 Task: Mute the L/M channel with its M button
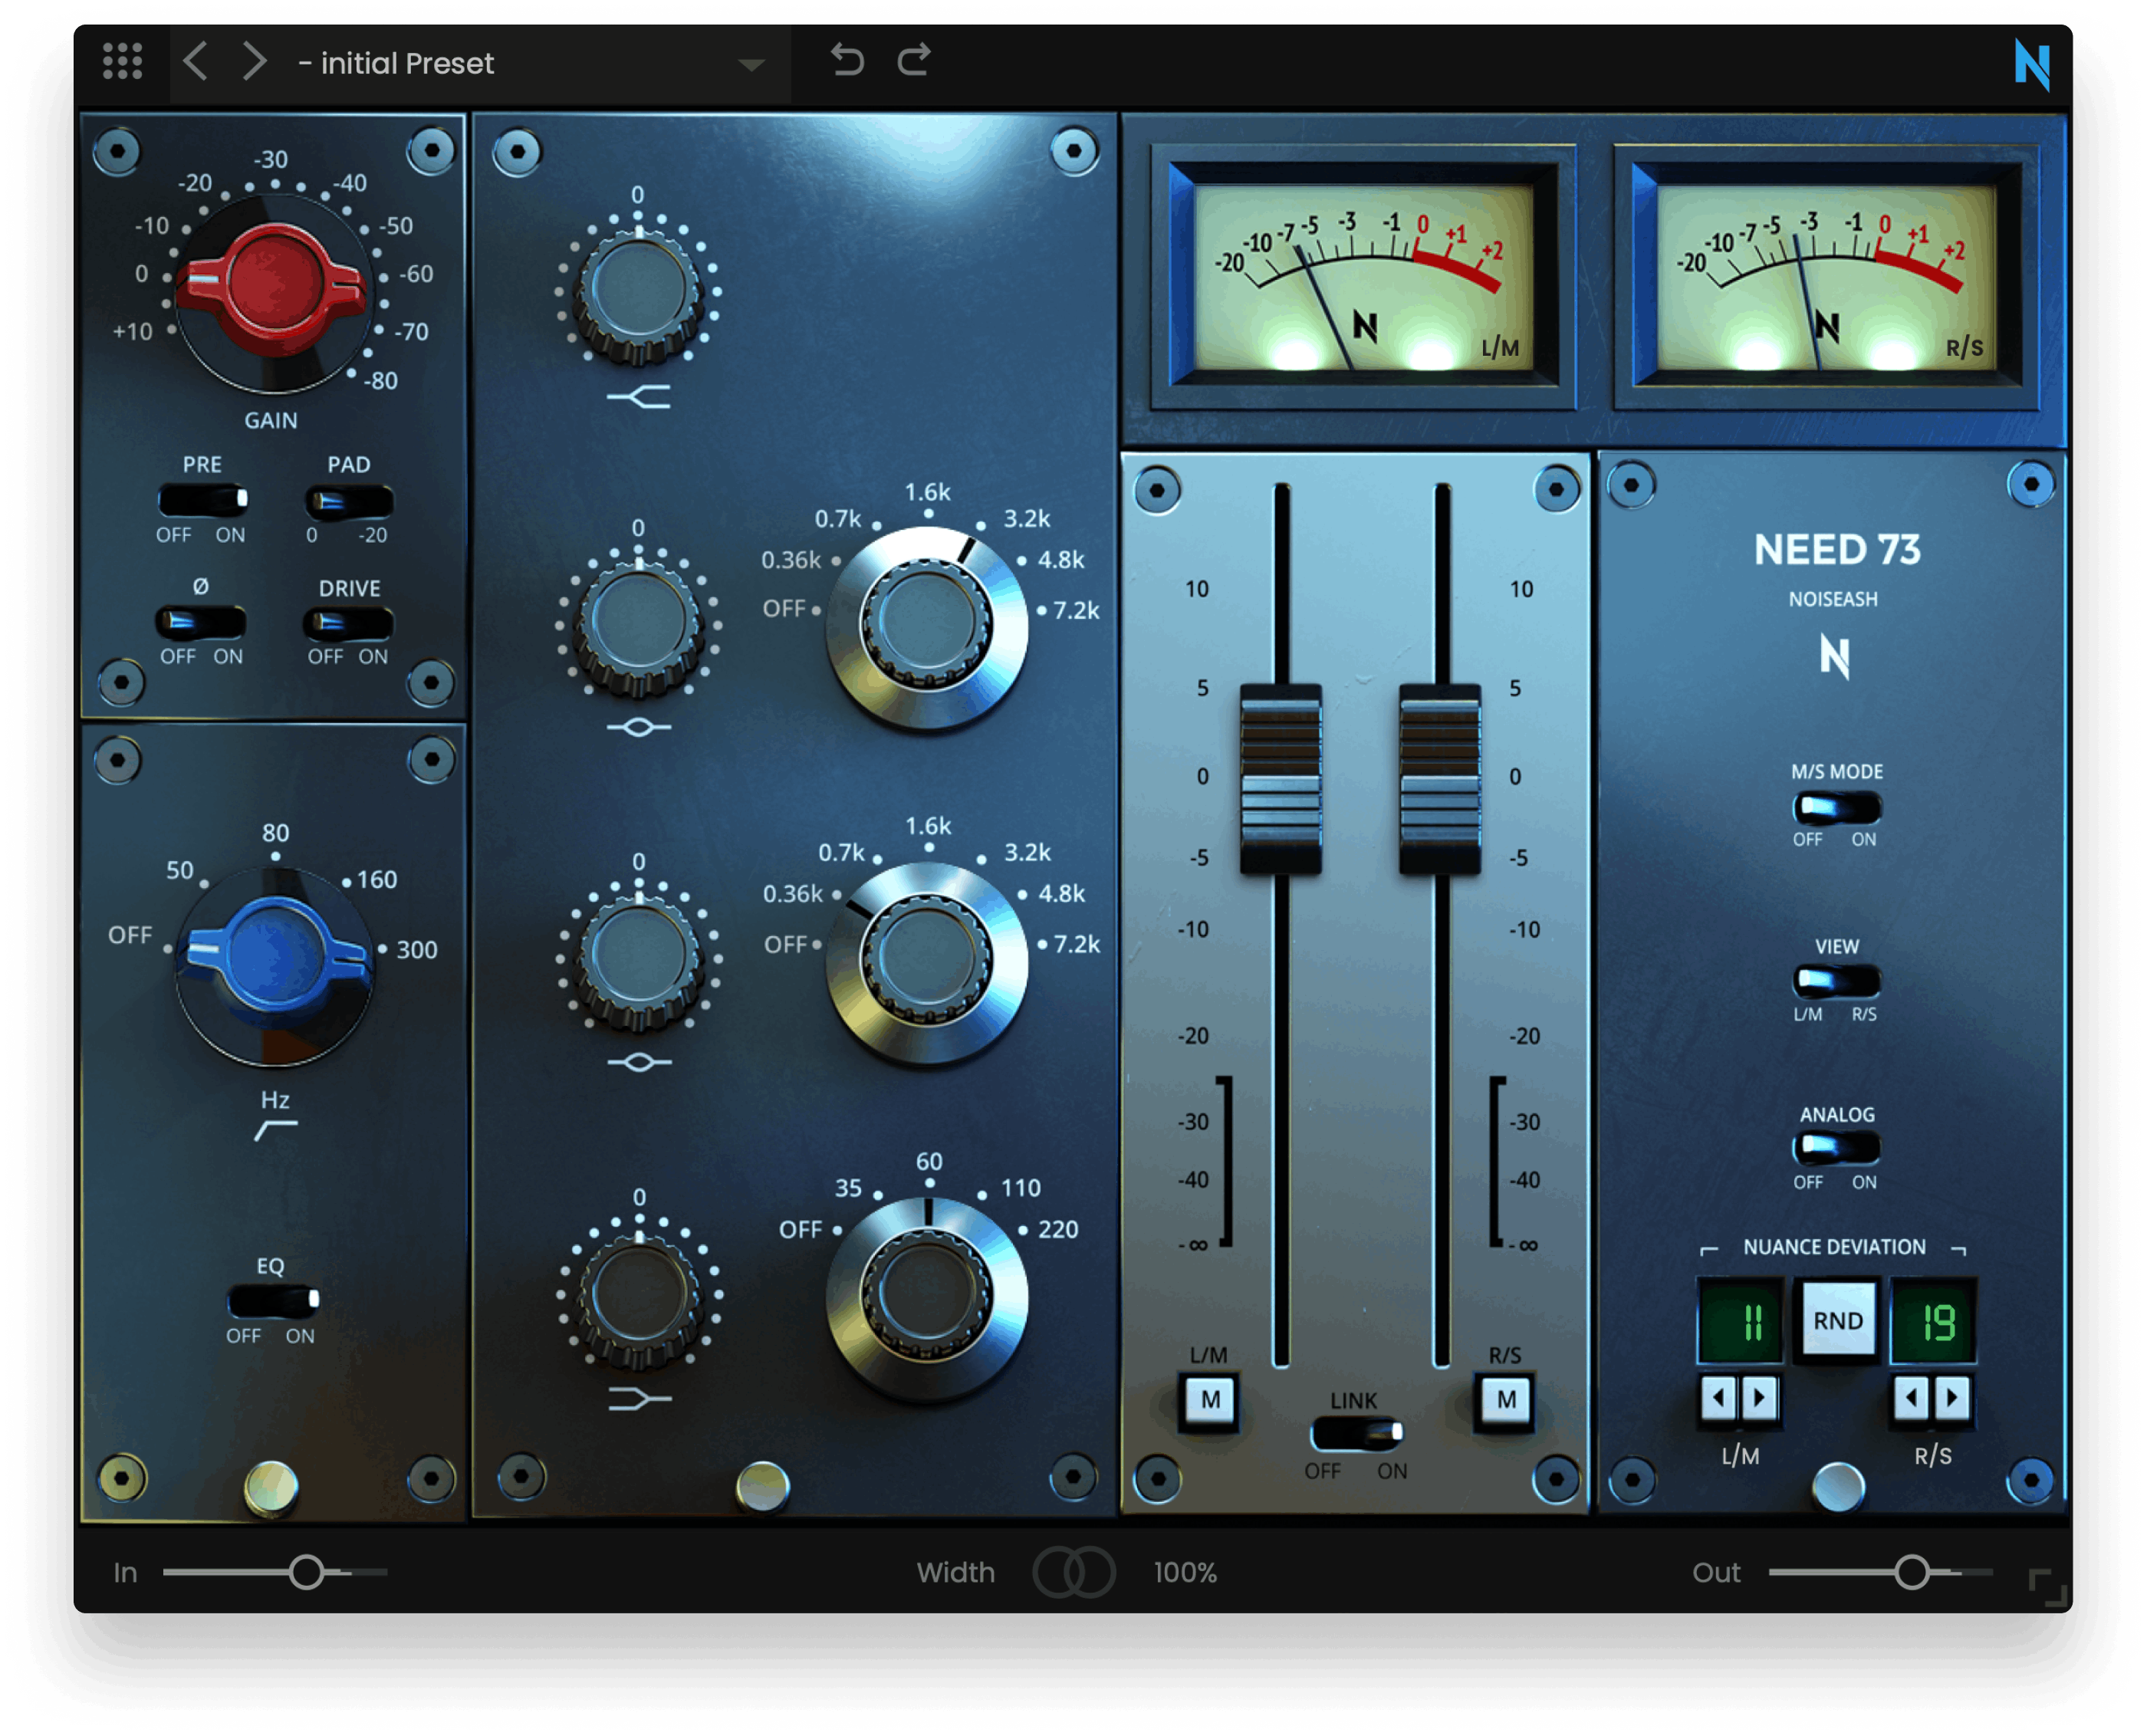coord(1210,1399)
